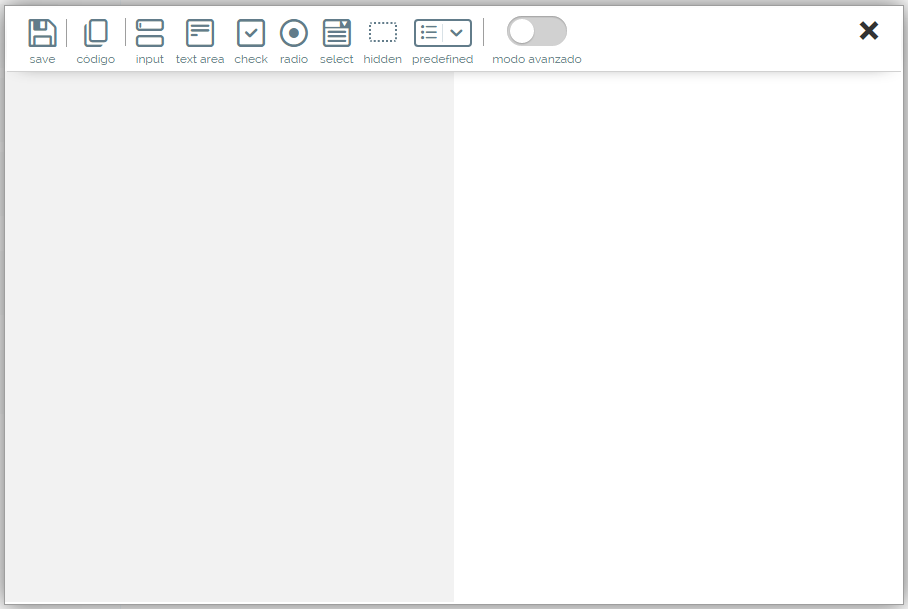Open the código copy icon

coord(96,33)
